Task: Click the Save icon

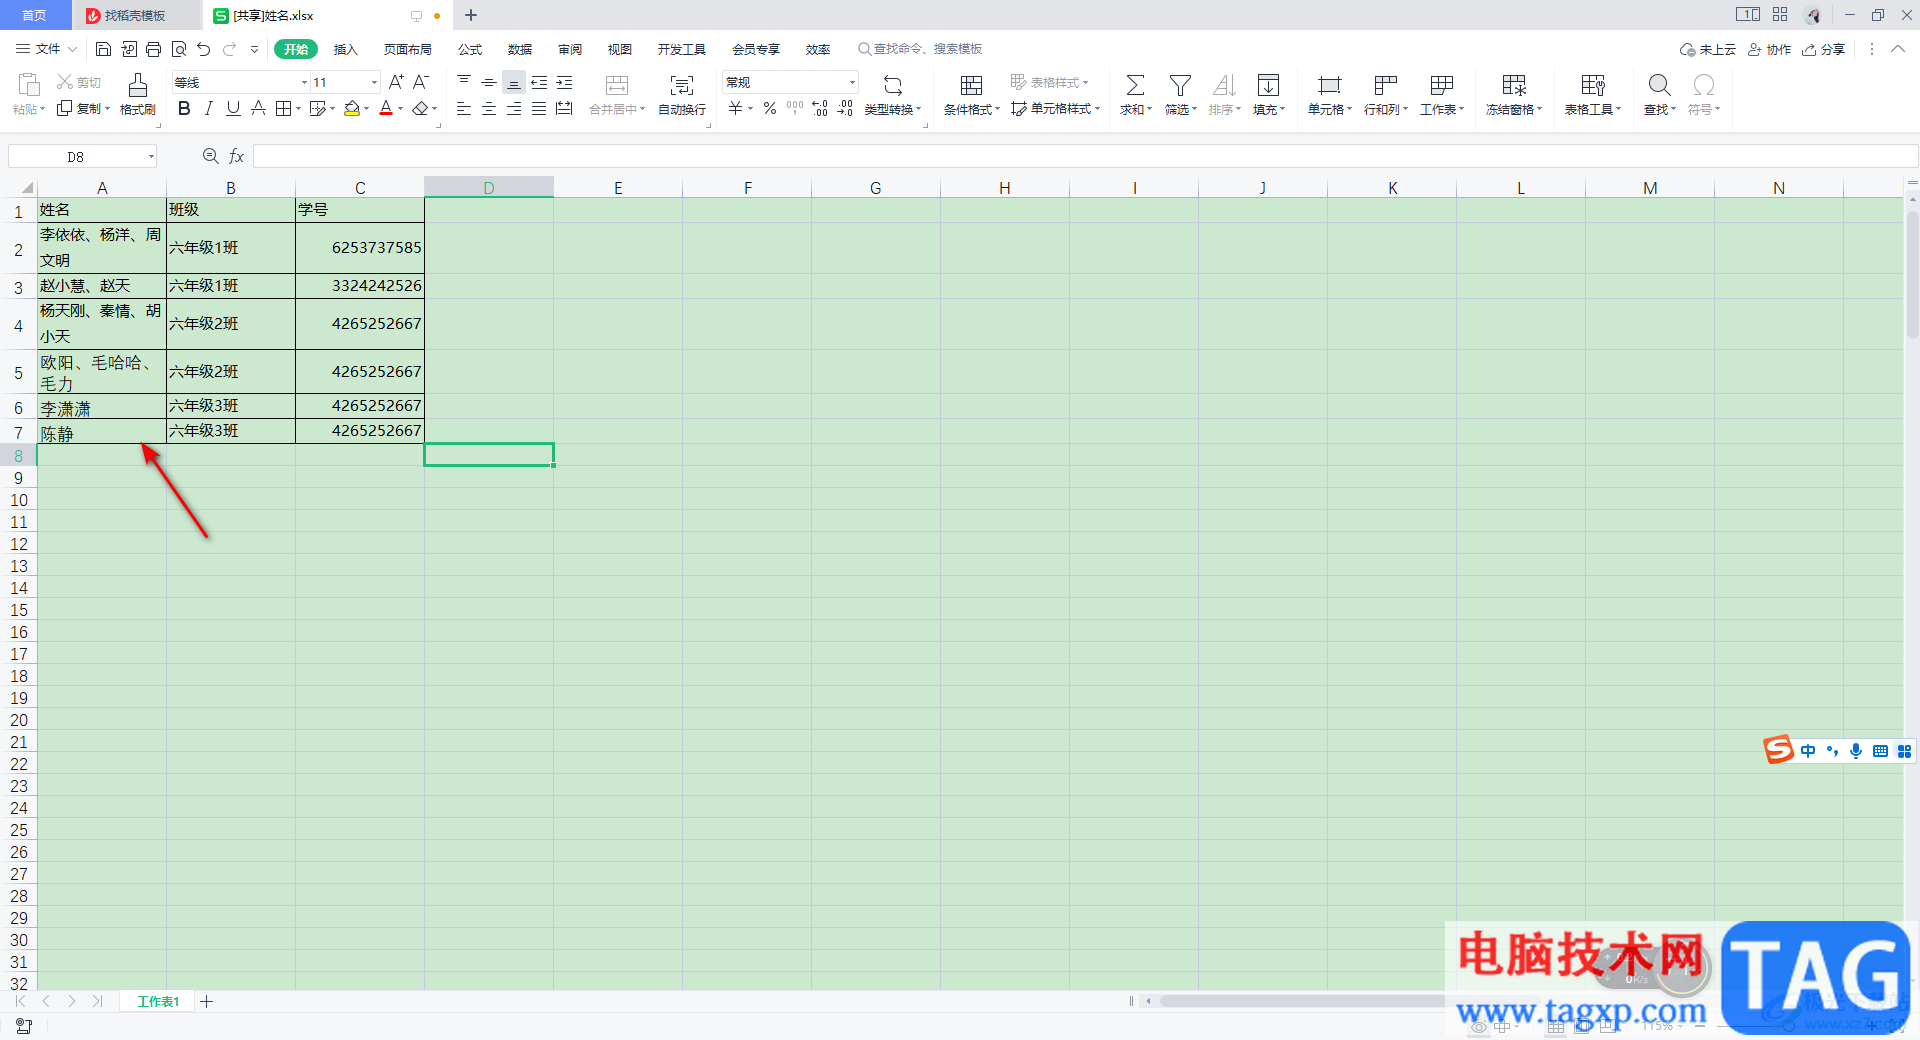Action: [103, 49]
